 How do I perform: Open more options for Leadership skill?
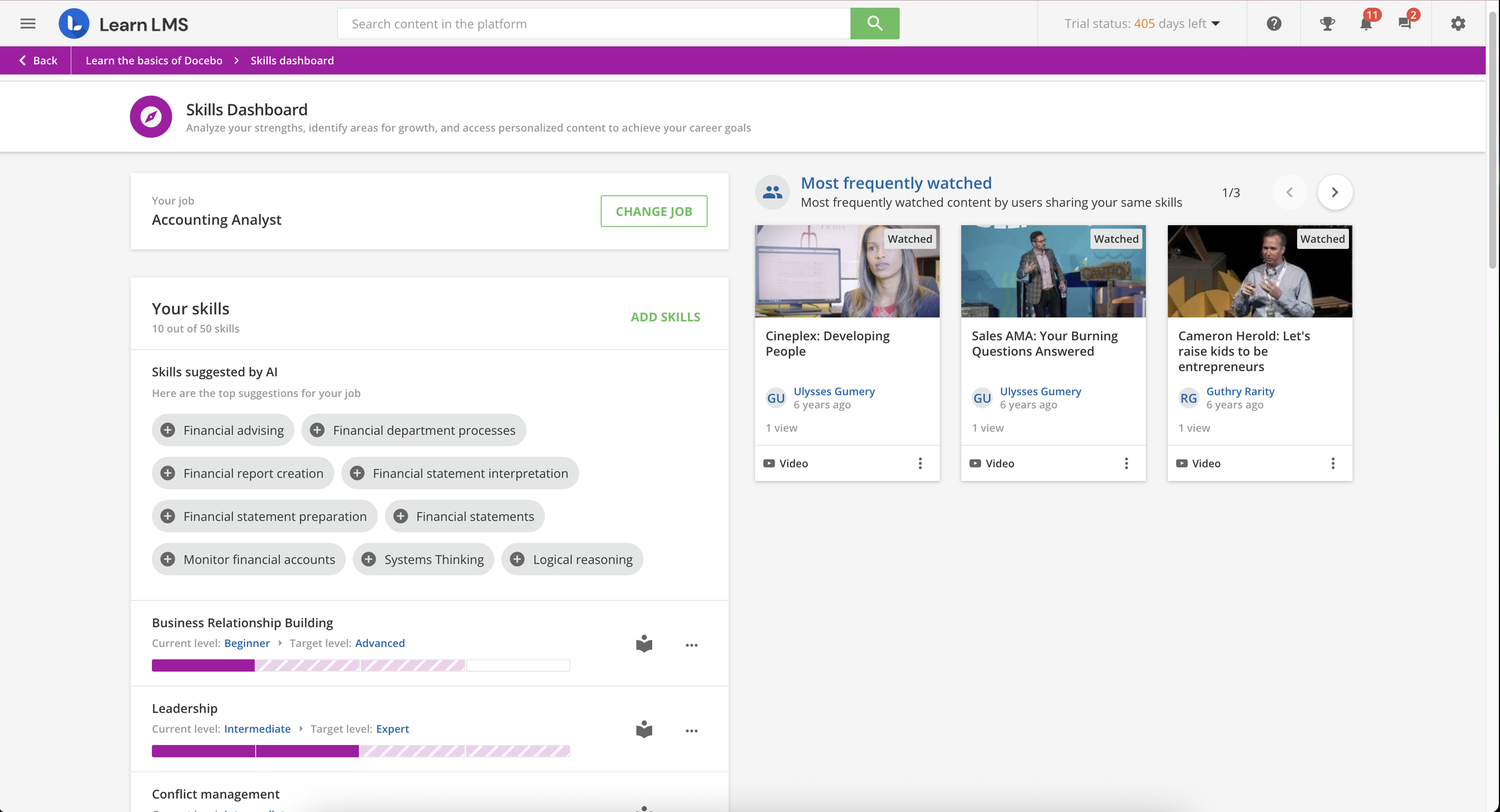click(691, 731)
